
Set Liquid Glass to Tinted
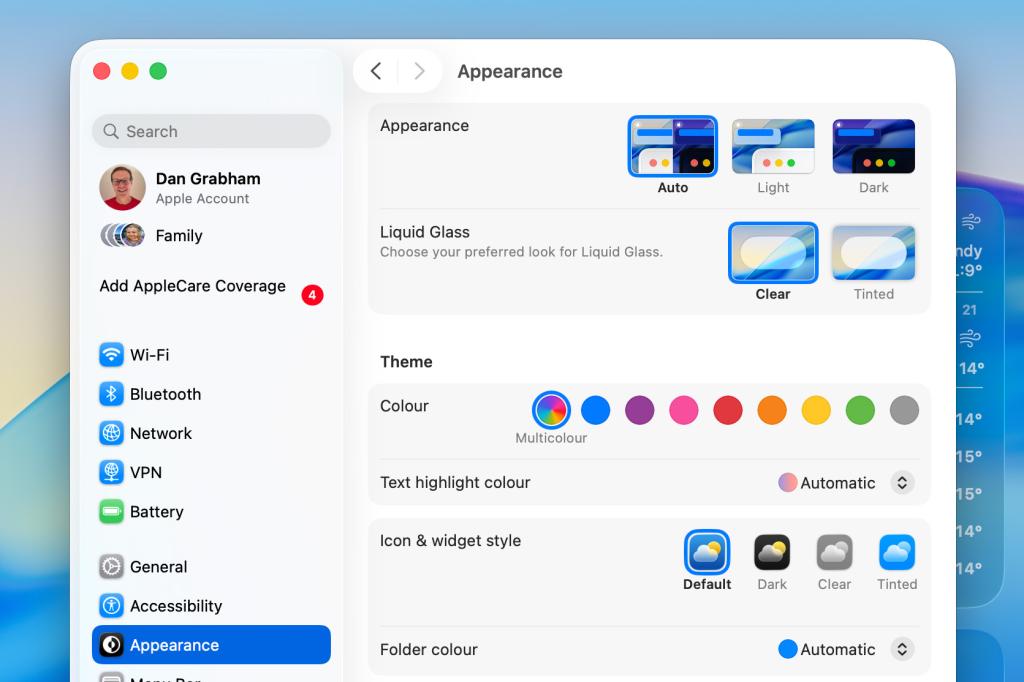click(873, 253)
